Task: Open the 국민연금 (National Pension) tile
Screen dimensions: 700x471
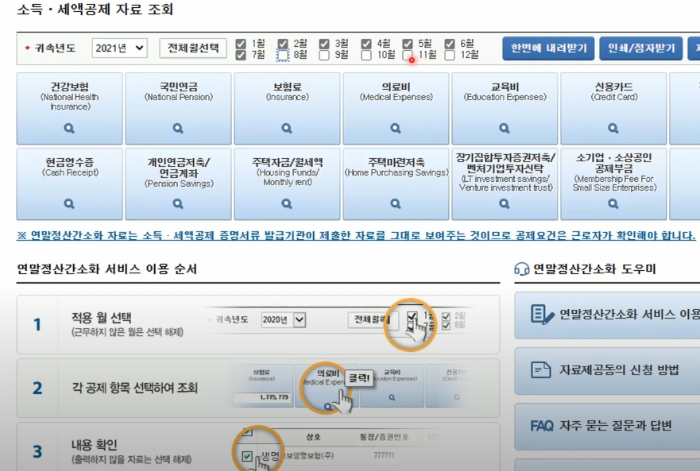Action: pyautogui.click(x=178, y=108)
